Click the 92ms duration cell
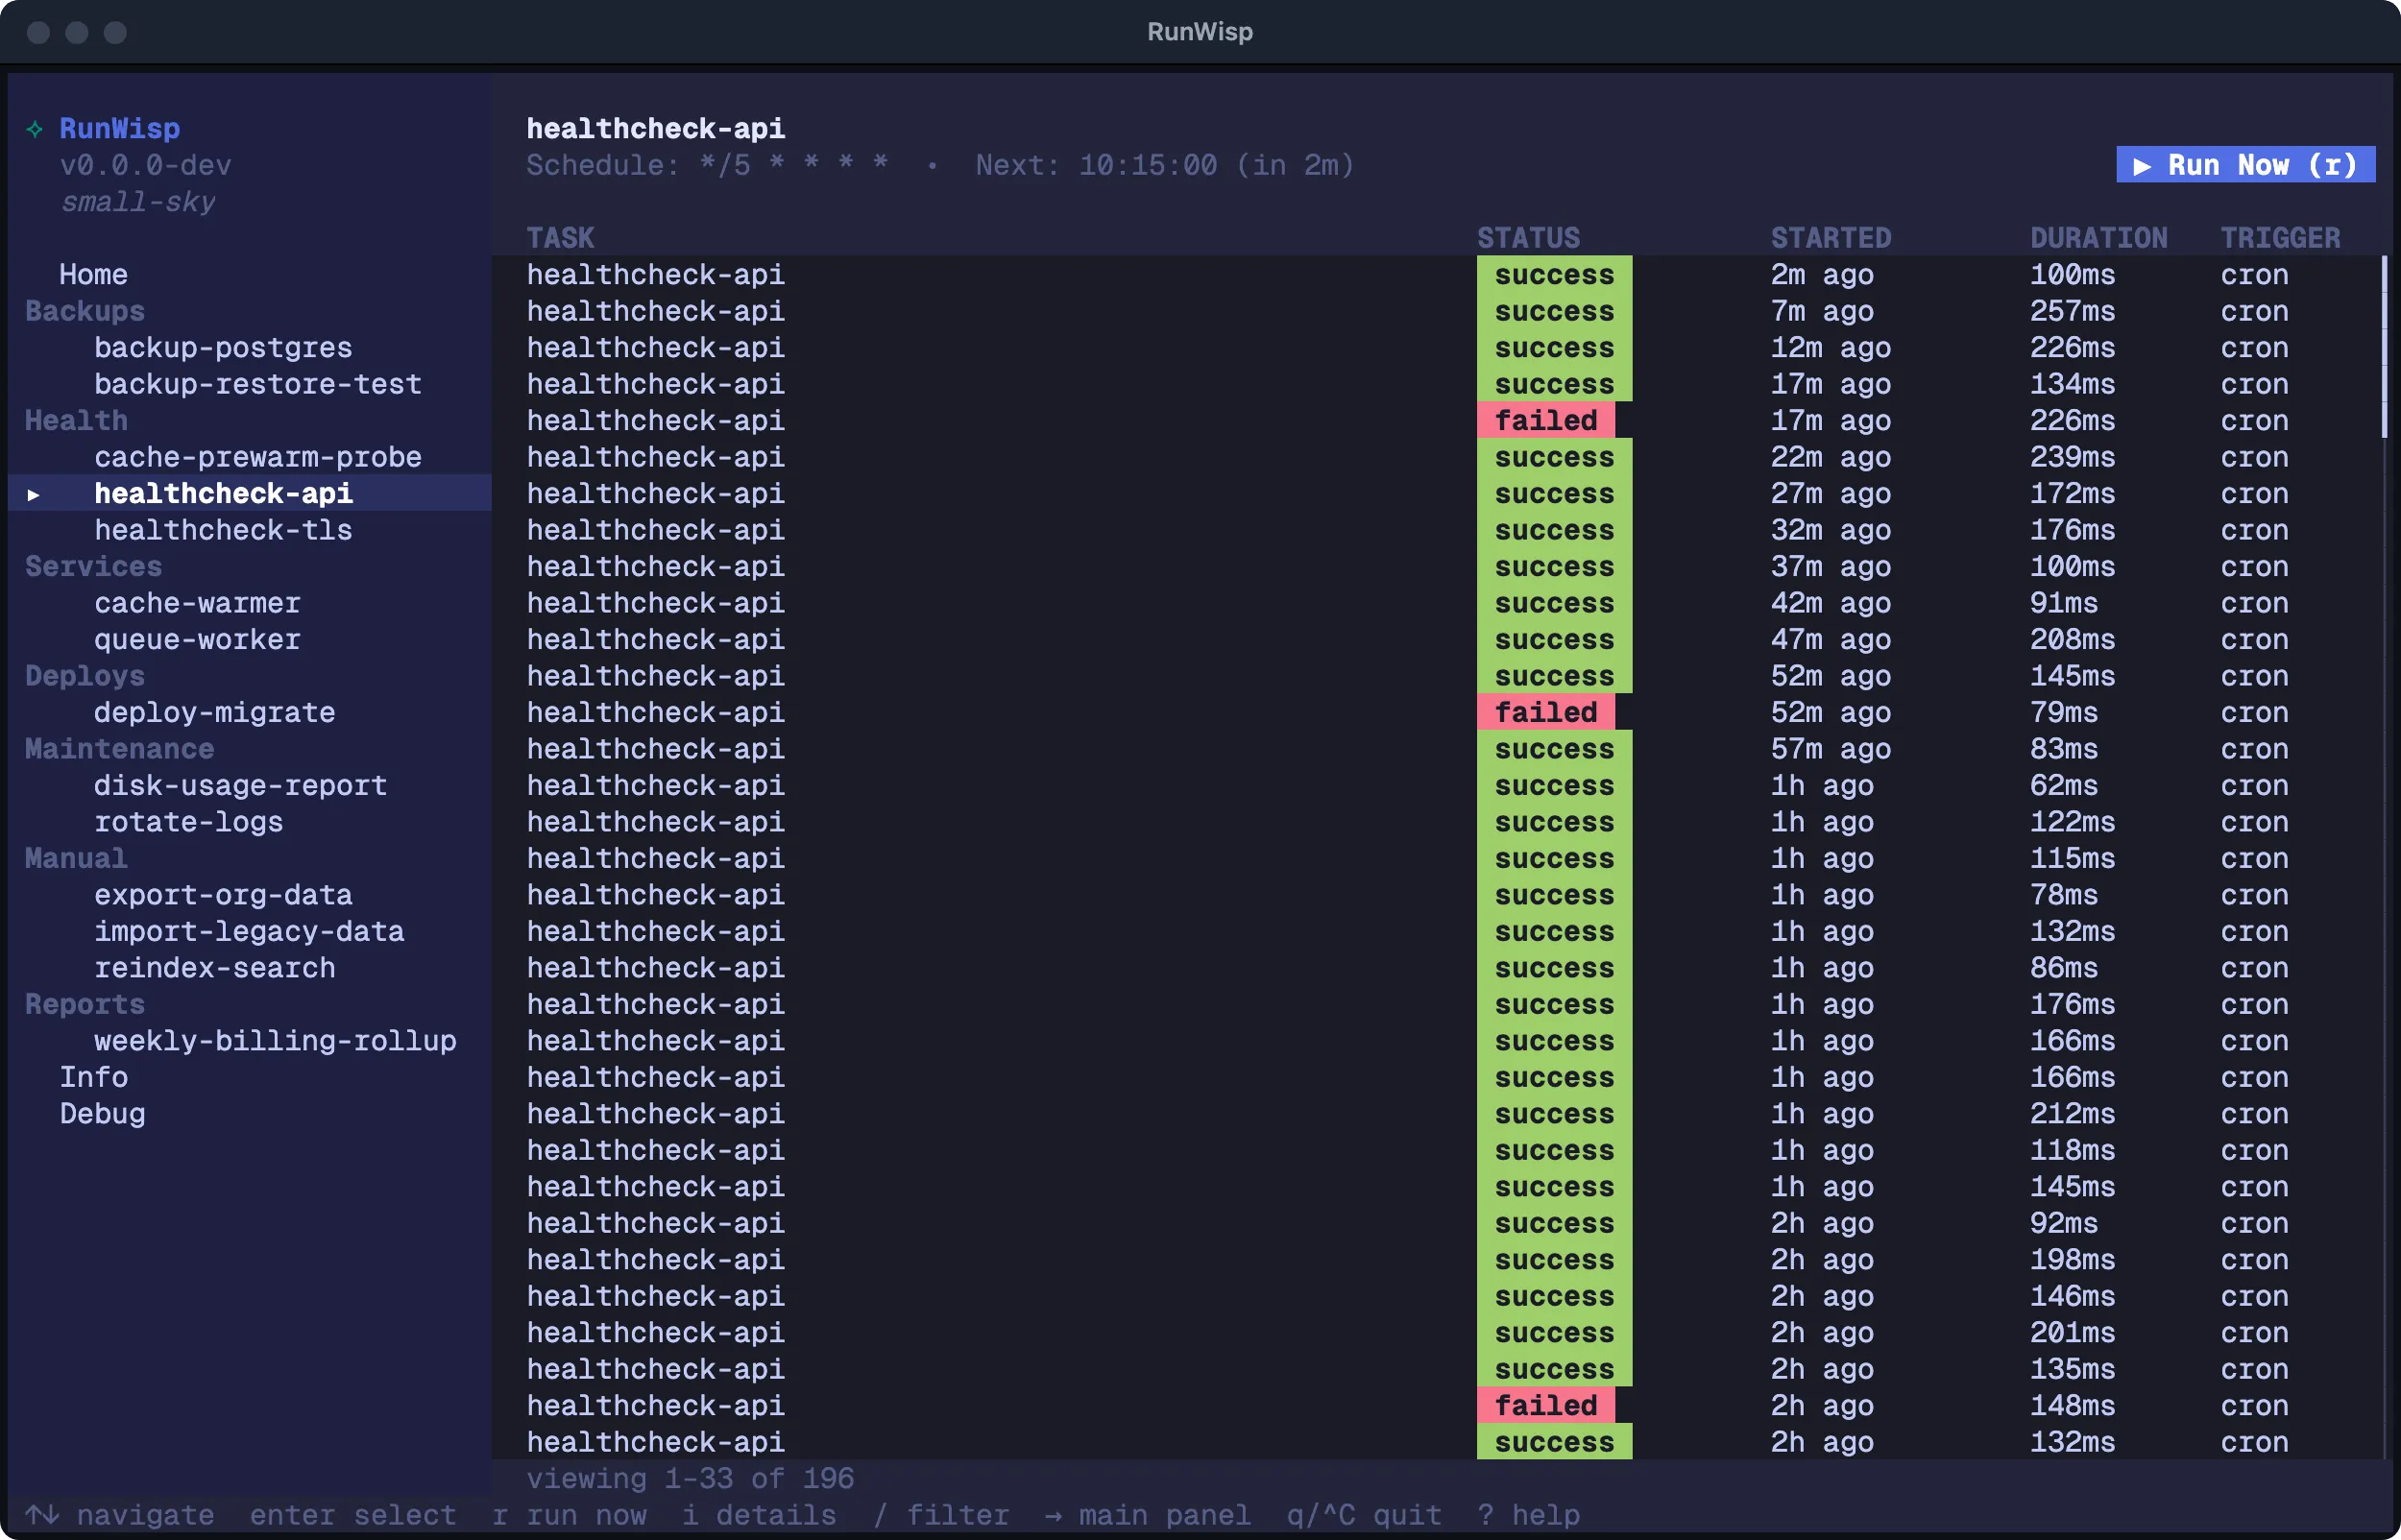Image resolution: width=2401 pixels, height=1540 pixels. (x=2063, y=1223)
